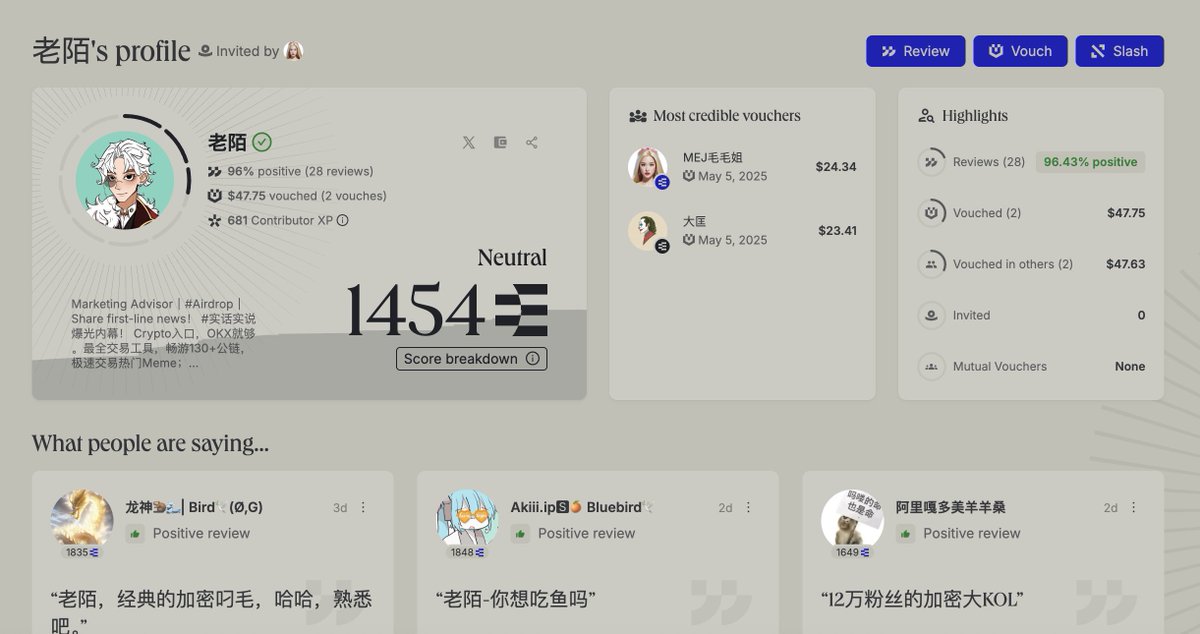
Task: Click the Akiii.ip Bluebird reviewer name
Action: click(x=582, y=507)
